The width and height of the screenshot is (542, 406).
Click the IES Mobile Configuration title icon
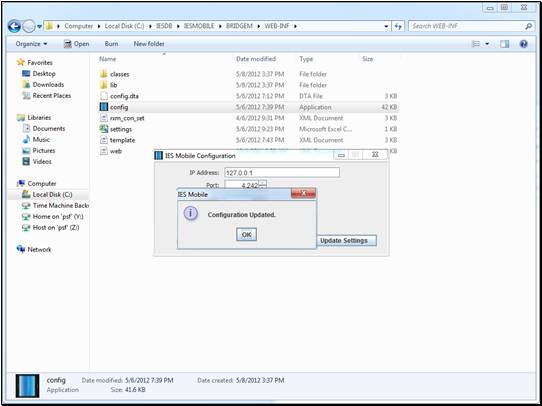pos(158,155)
